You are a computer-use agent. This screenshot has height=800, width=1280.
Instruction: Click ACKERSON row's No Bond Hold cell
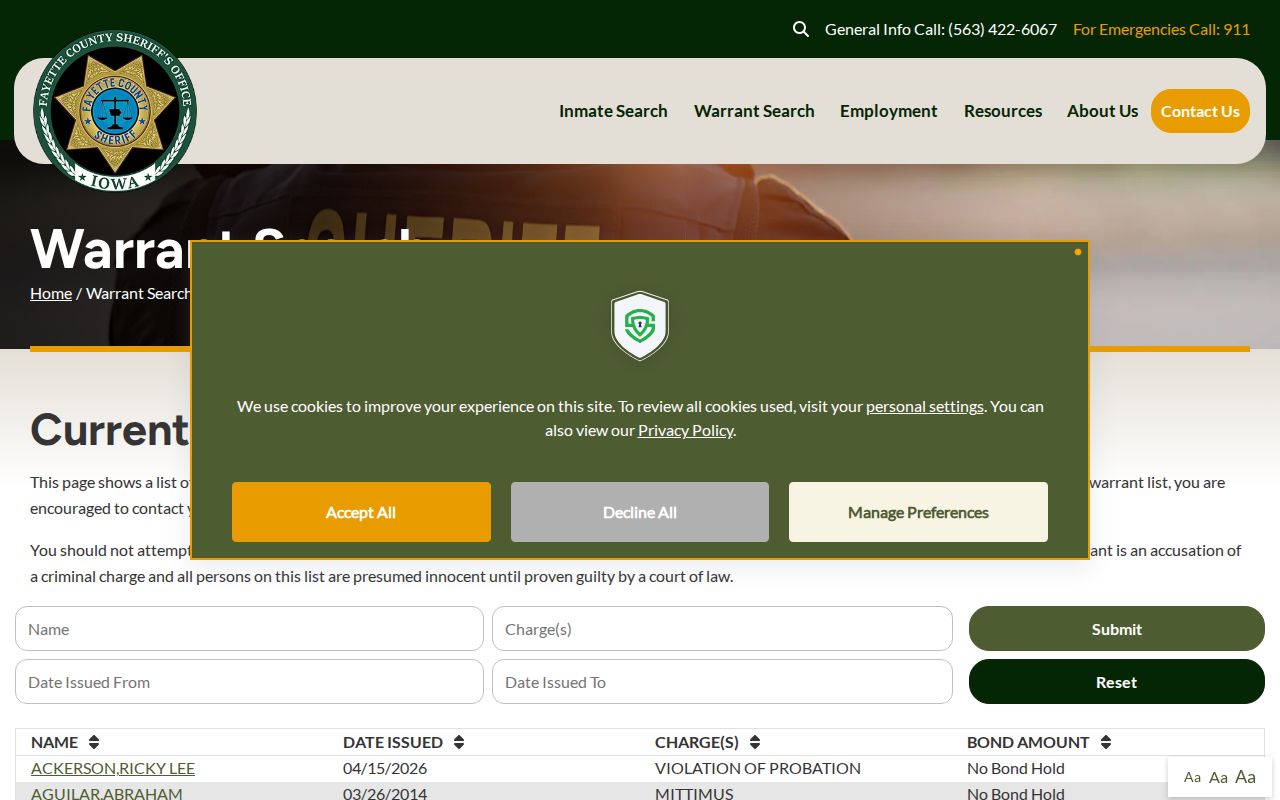pyautogui.click(x=1016, y=768)
